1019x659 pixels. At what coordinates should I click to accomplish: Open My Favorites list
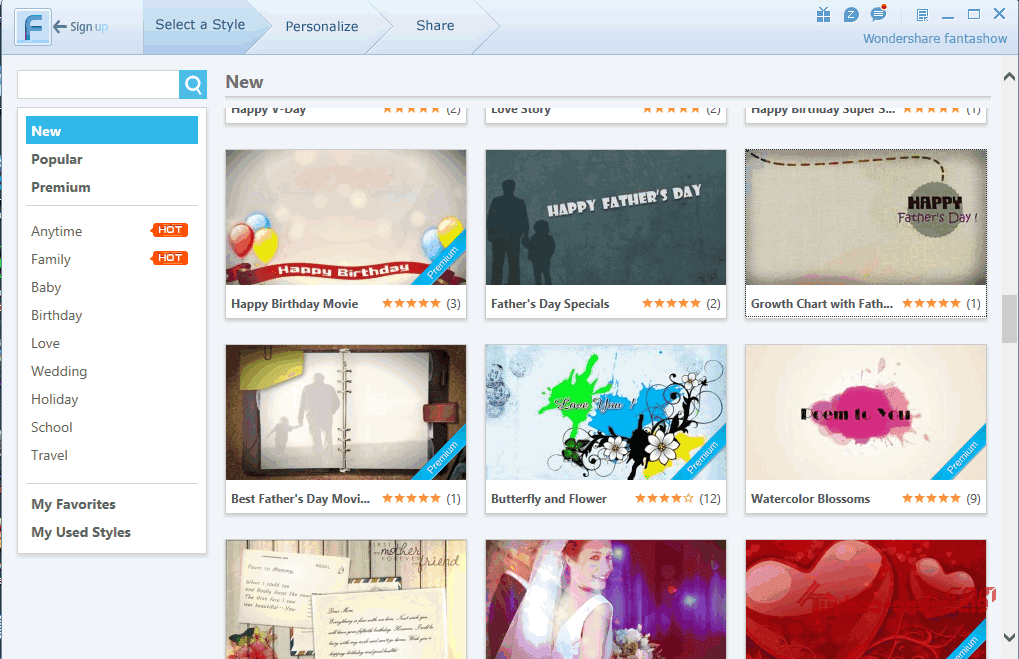tap(73, 504)
